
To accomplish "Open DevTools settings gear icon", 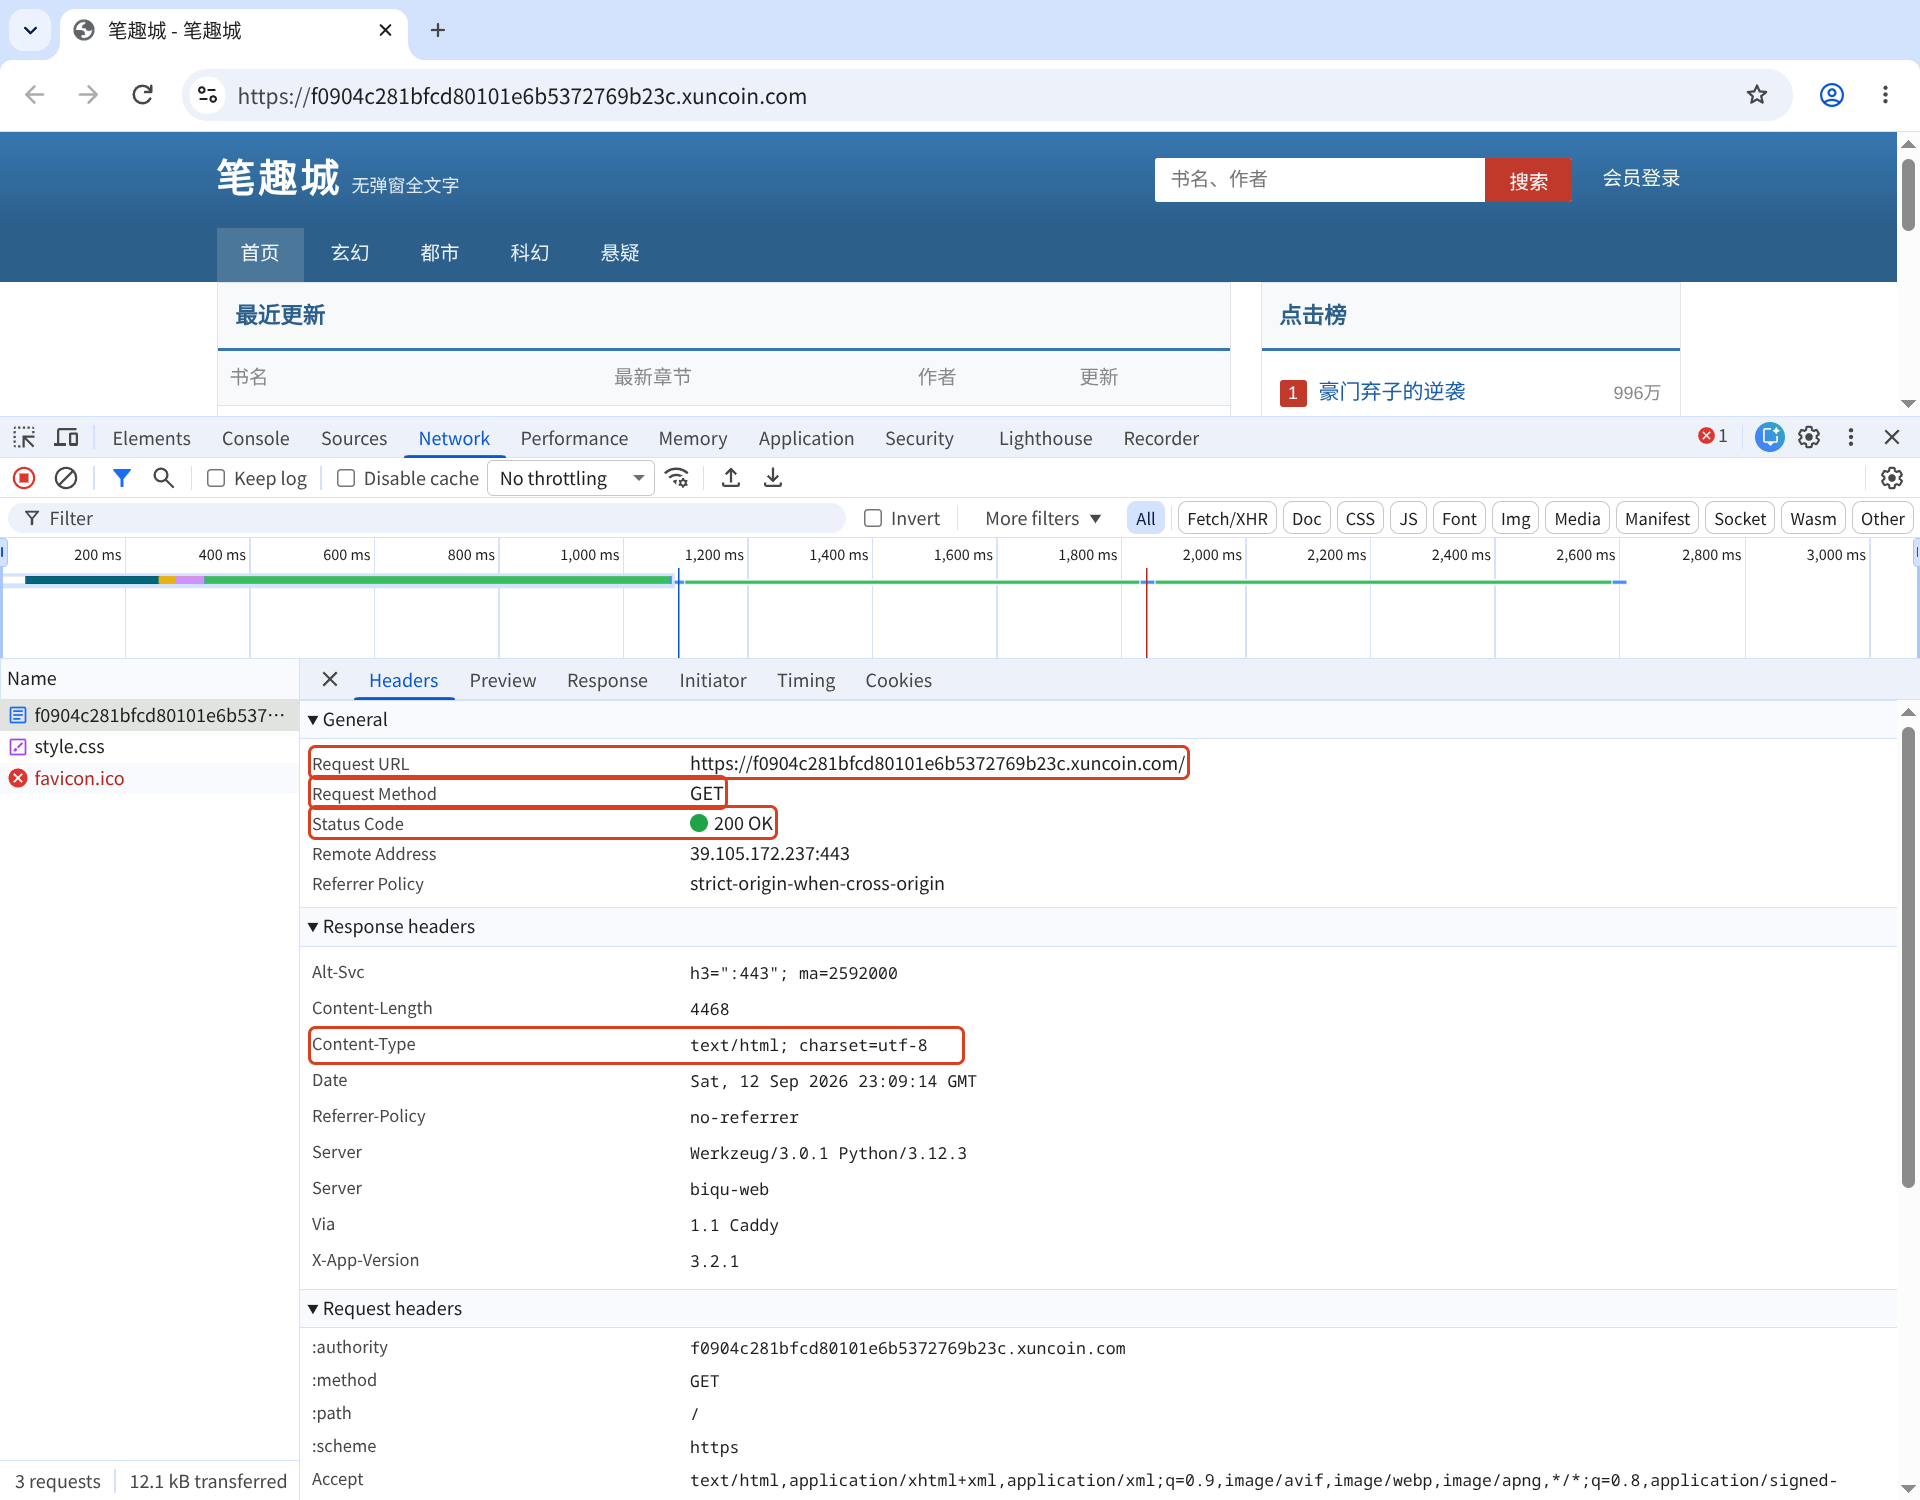I will point(1809,437).
